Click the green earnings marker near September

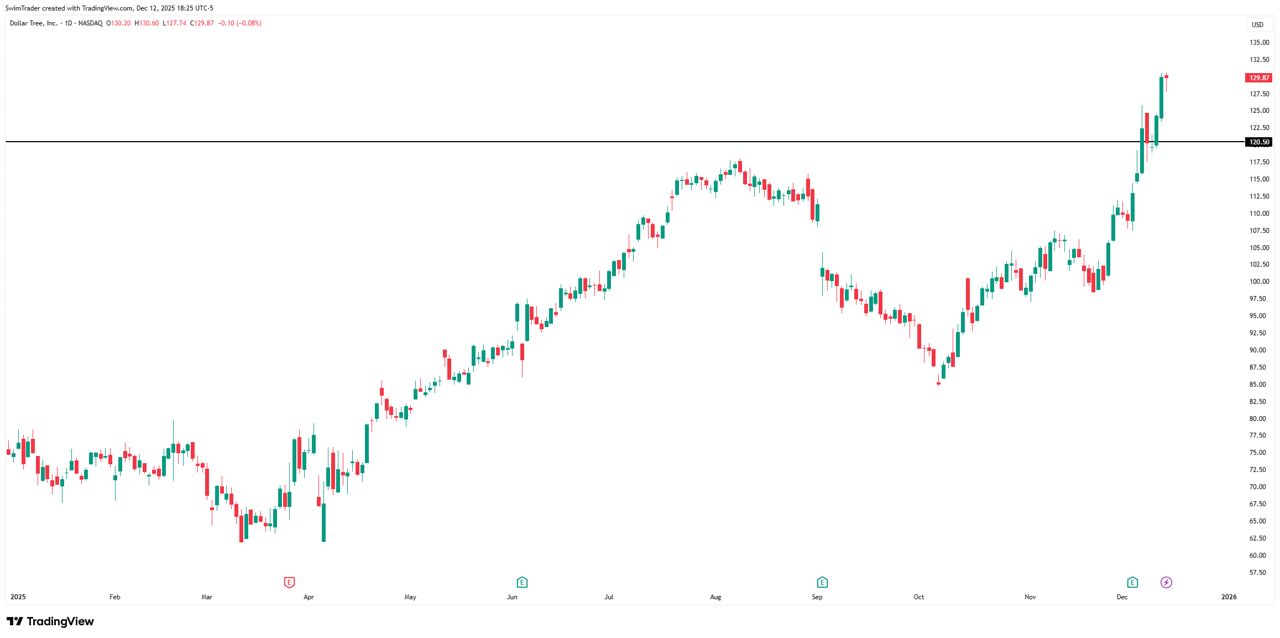coord(822,582)
